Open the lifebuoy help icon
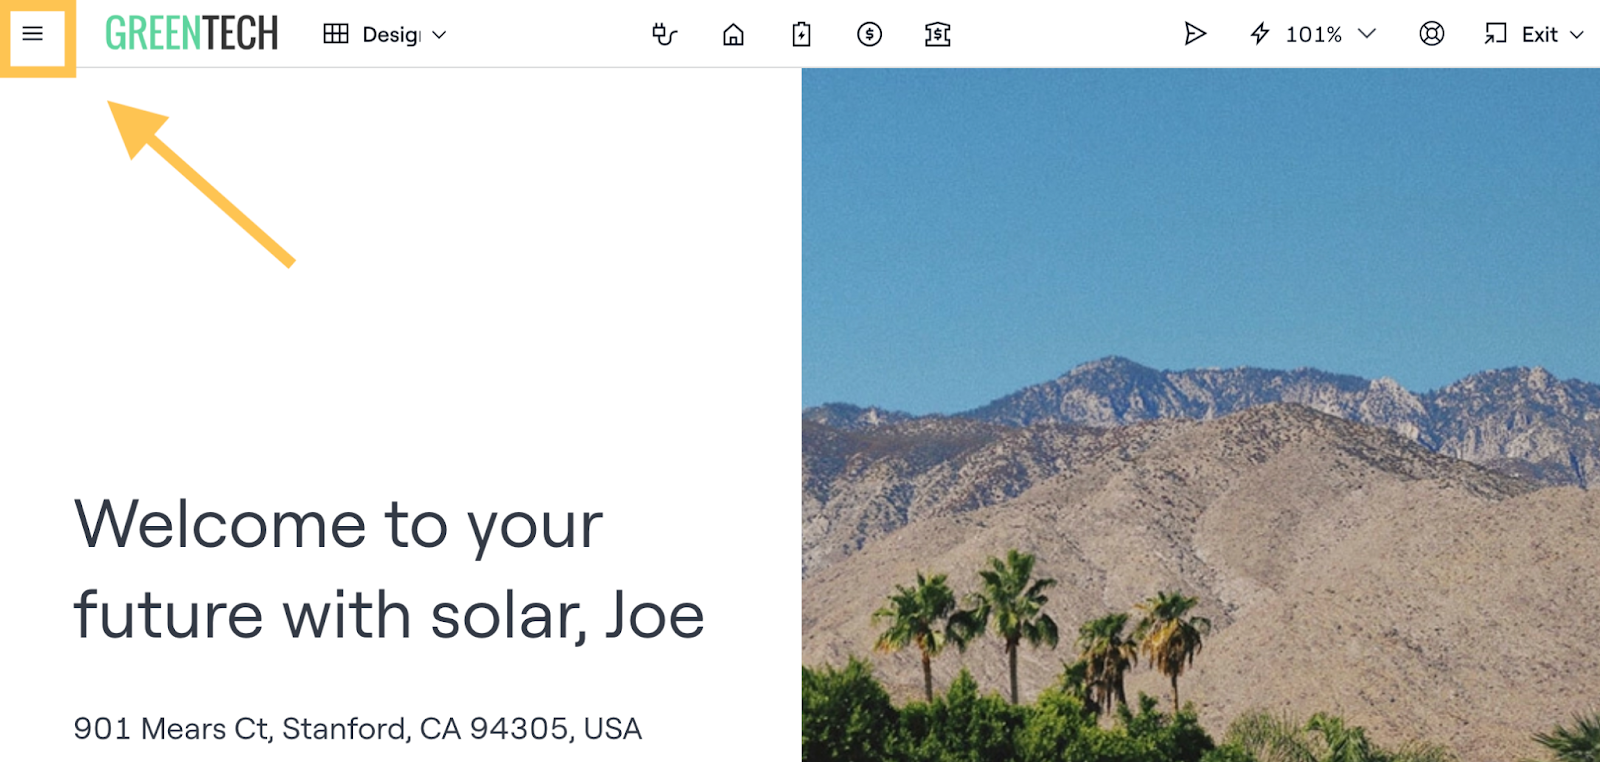Screen dimensions: 1600x762 (1431, 34)
